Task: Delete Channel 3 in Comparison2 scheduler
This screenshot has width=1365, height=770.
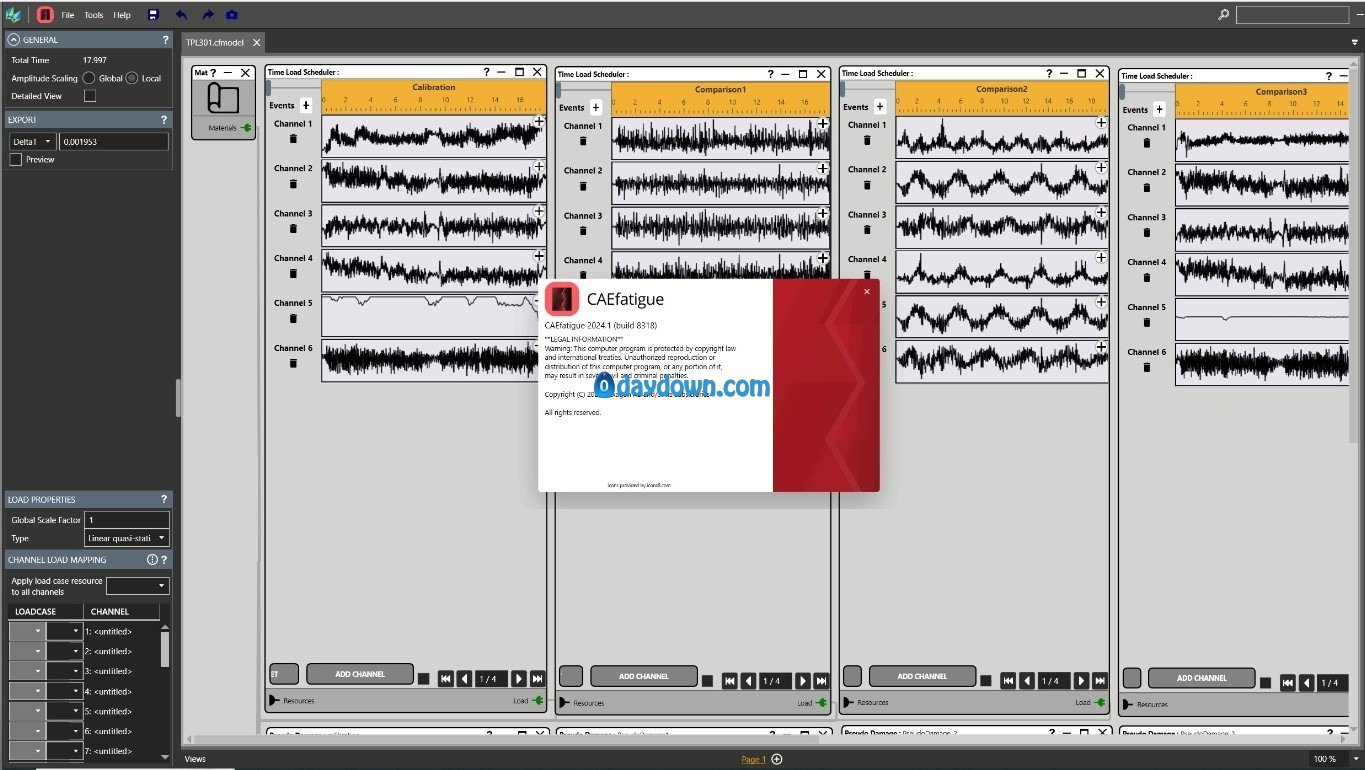Action: (x=867, y=229)
